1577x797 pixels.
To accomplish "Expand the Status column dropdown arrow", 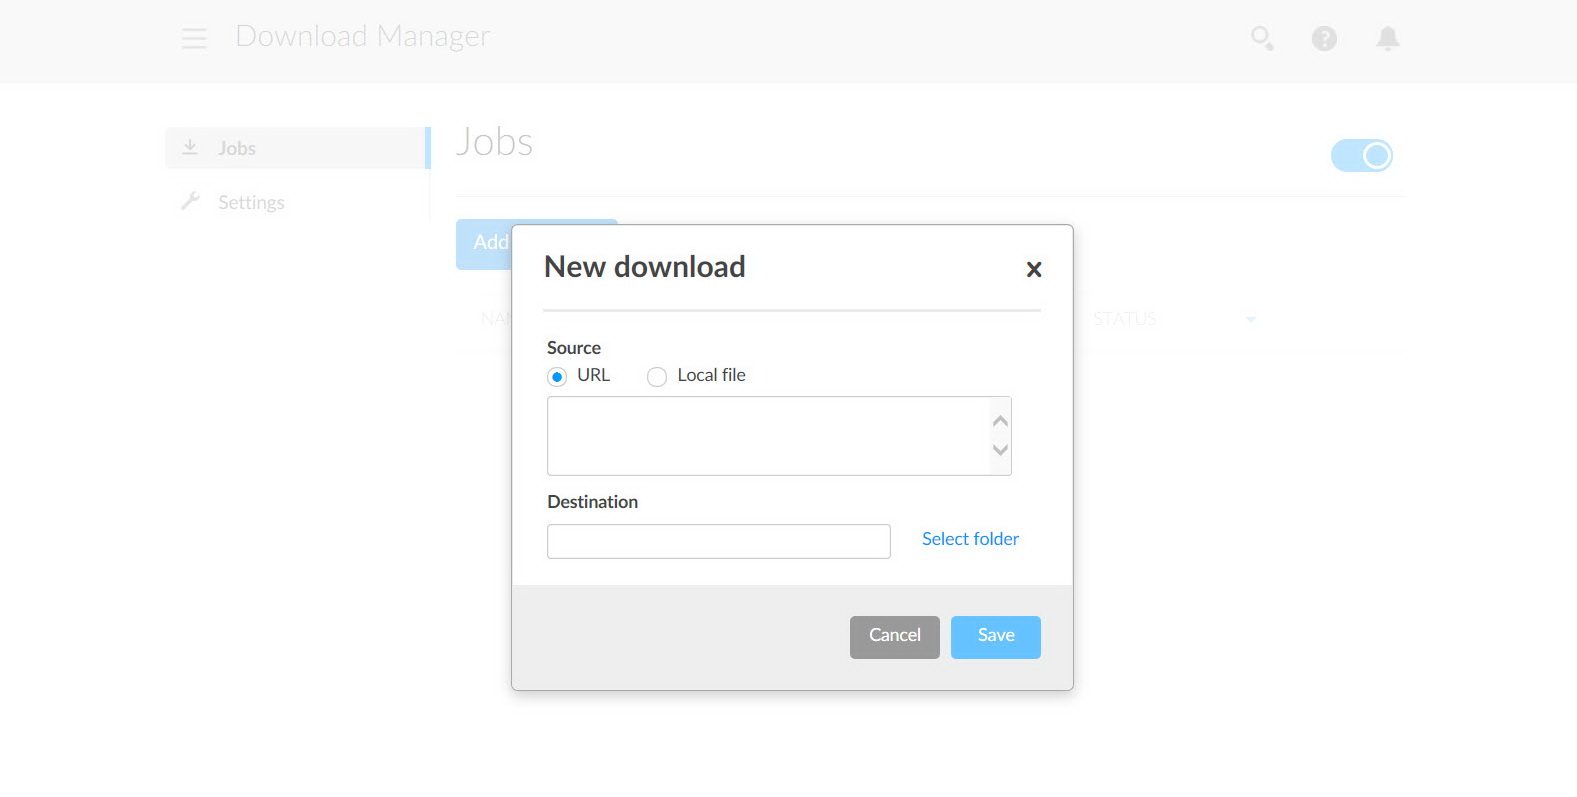I will click(x=1251, y=319).
